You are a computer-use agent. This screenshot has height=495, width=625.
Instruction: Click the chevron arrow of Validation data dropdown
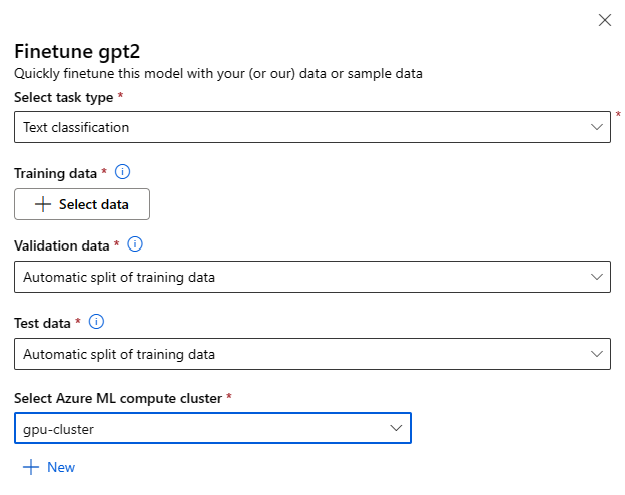pos(597,277)
